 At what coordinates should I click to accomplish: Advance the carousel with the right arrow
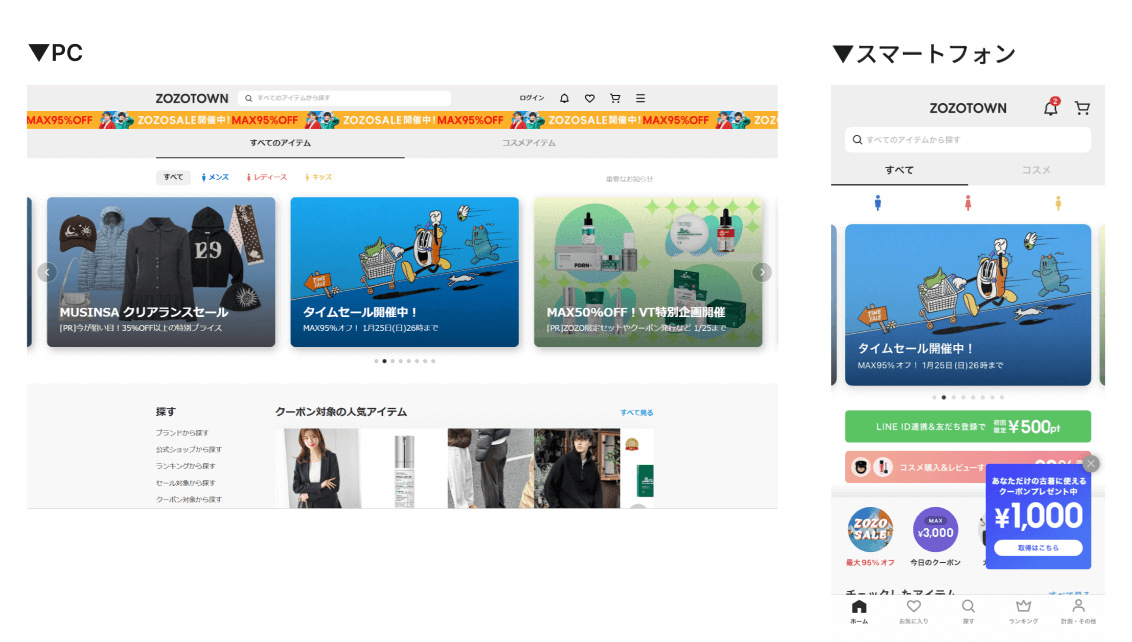(761, 272)
